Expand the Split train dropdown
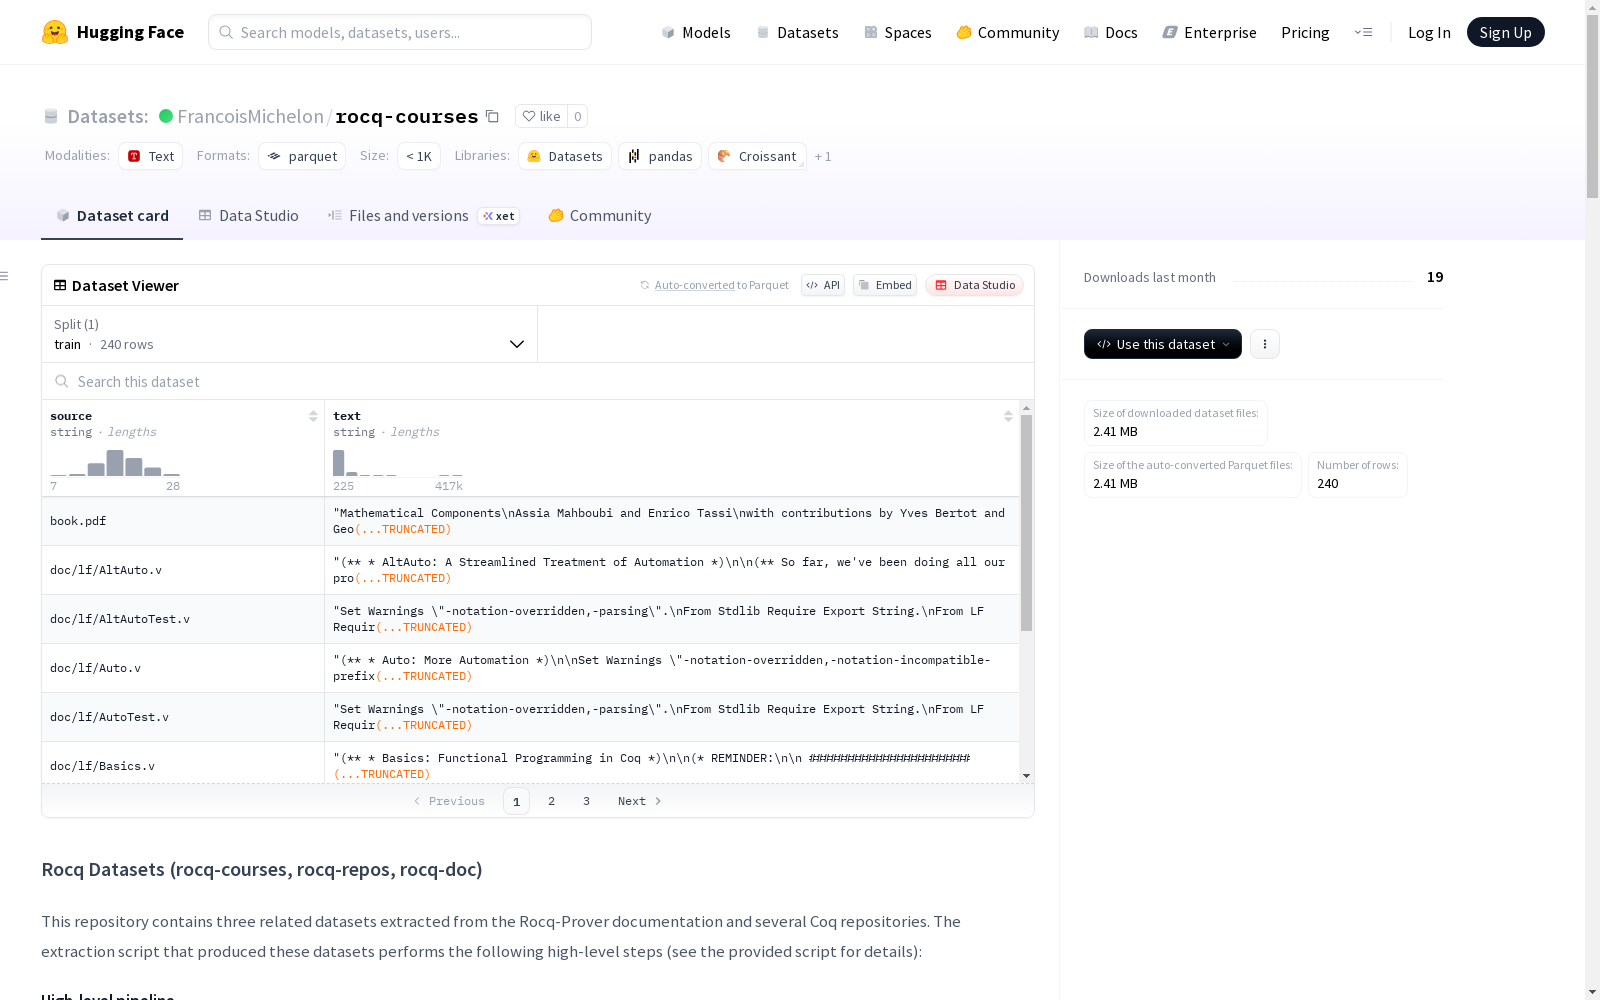The width and height of the screenshot is (1600, 1000). [x=289, y=334]
